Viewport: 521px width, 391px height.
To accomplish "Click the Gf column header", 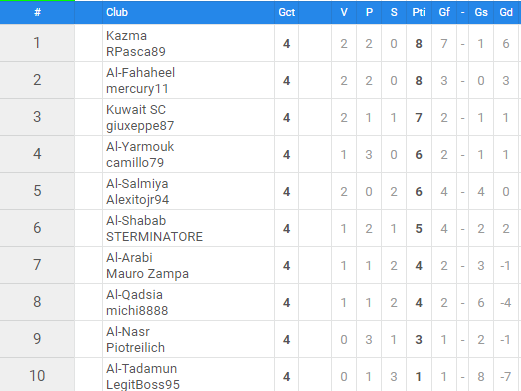I will click(x=444, y=12).
